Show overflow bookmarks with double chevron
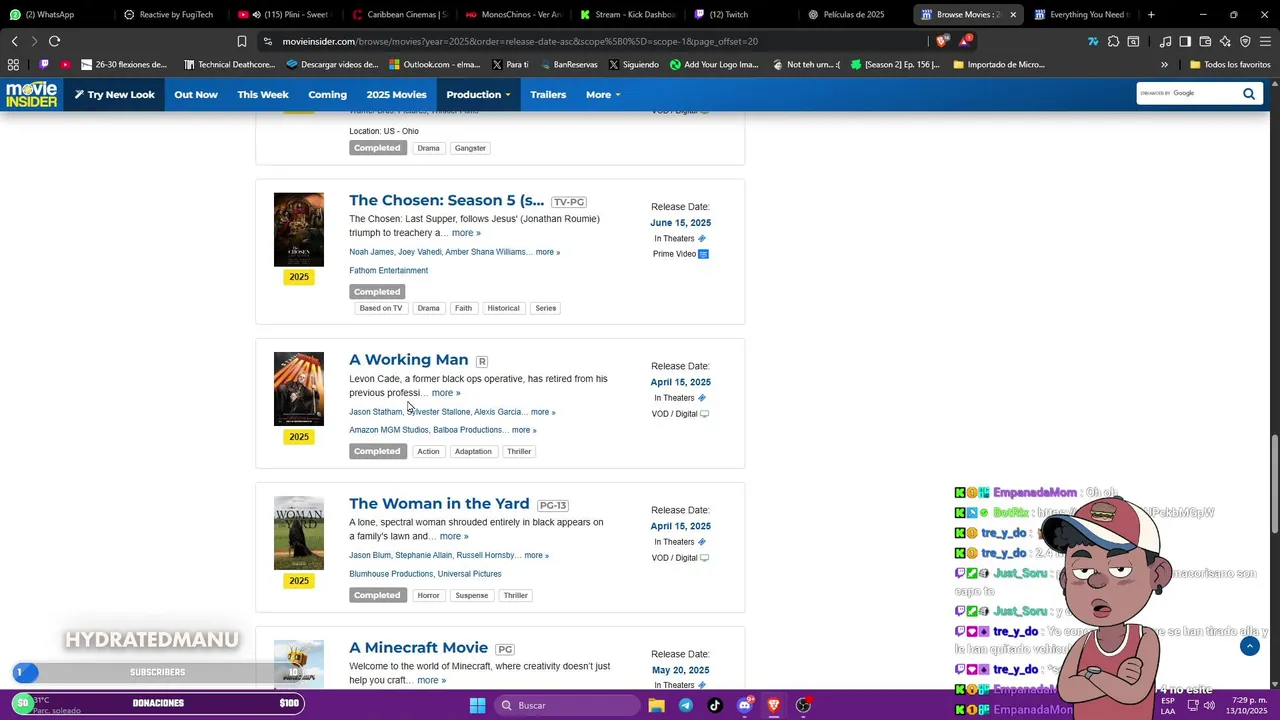Viewport: 1280px width, 720px height. tap(1164, 64)
